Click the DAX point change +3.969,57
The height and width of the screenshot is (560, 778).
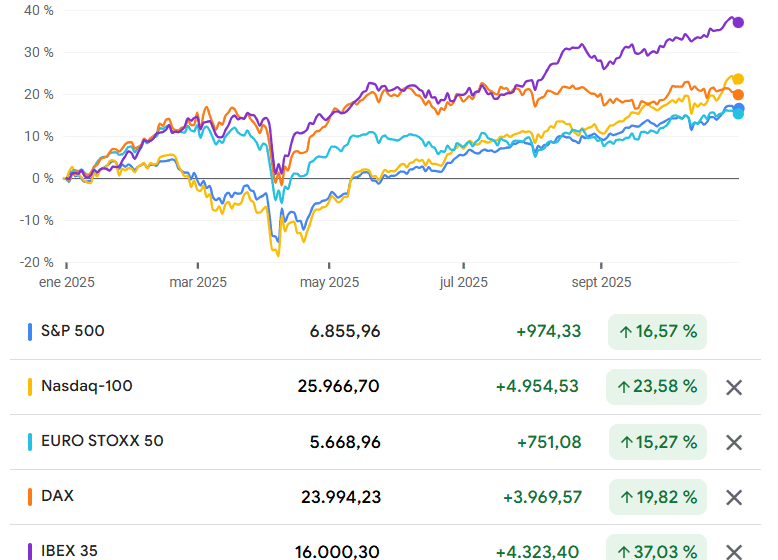click(x=537, y=497)
